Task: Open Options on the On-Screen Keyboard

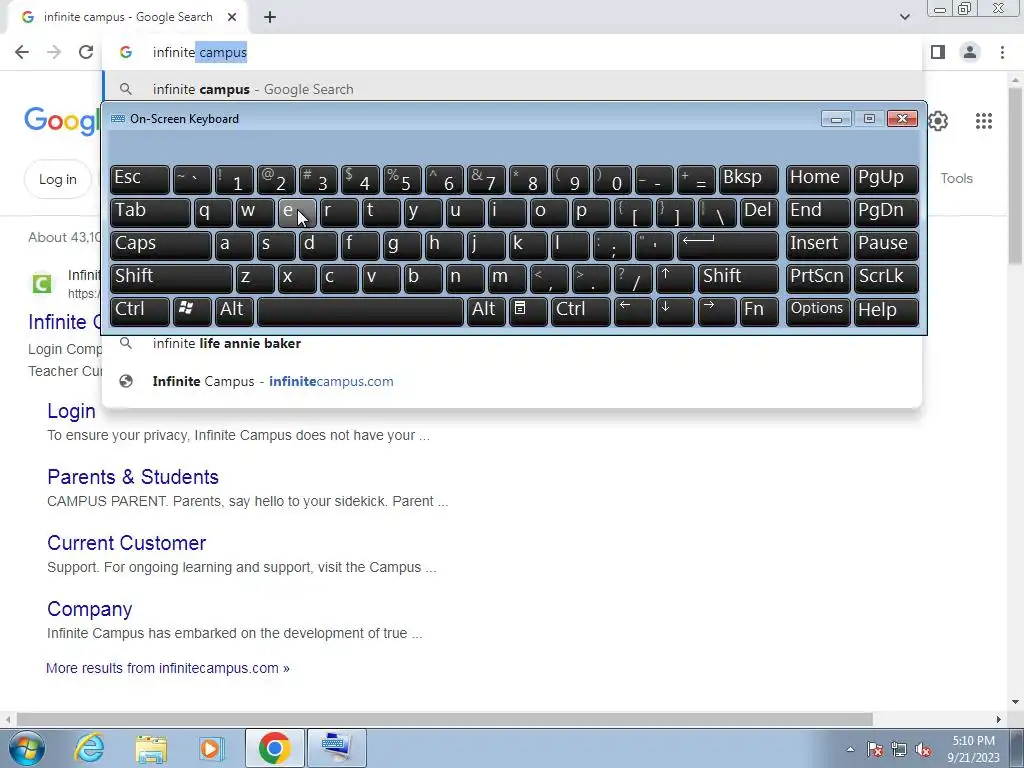Action: click(x=818, y=311)
